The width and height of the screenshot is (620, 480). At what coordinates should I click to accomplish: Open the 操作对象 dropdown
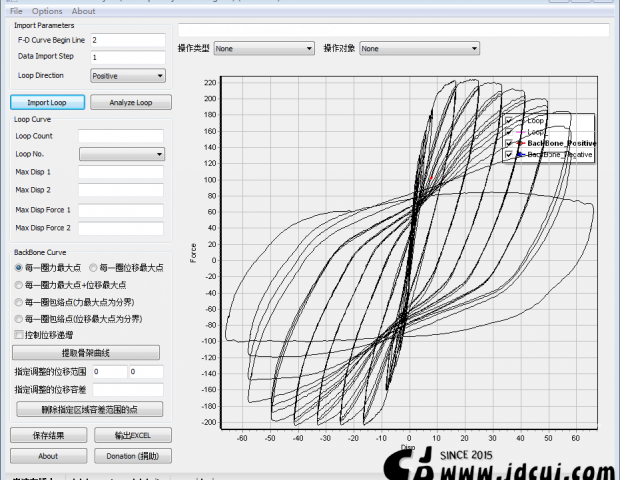pos(412,48)
